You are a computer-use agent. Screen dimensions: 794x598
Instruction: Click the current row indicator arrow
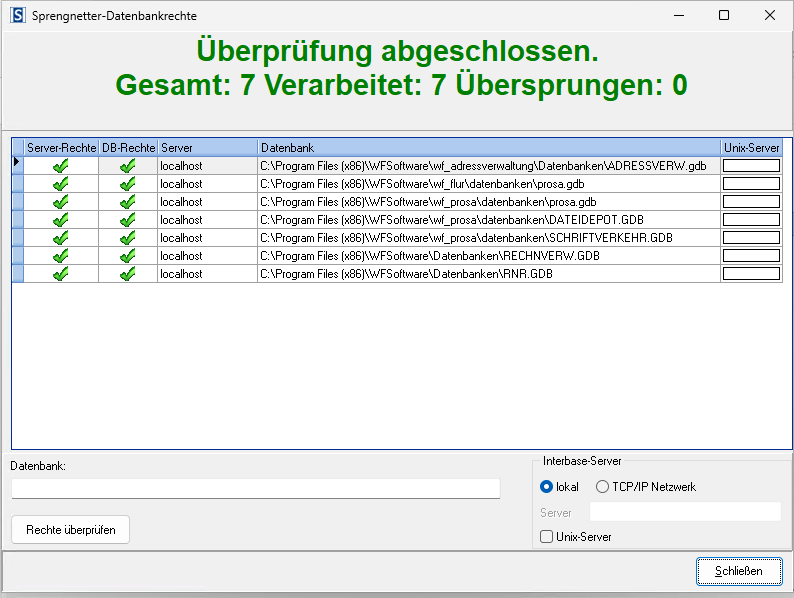pos(17,162)
